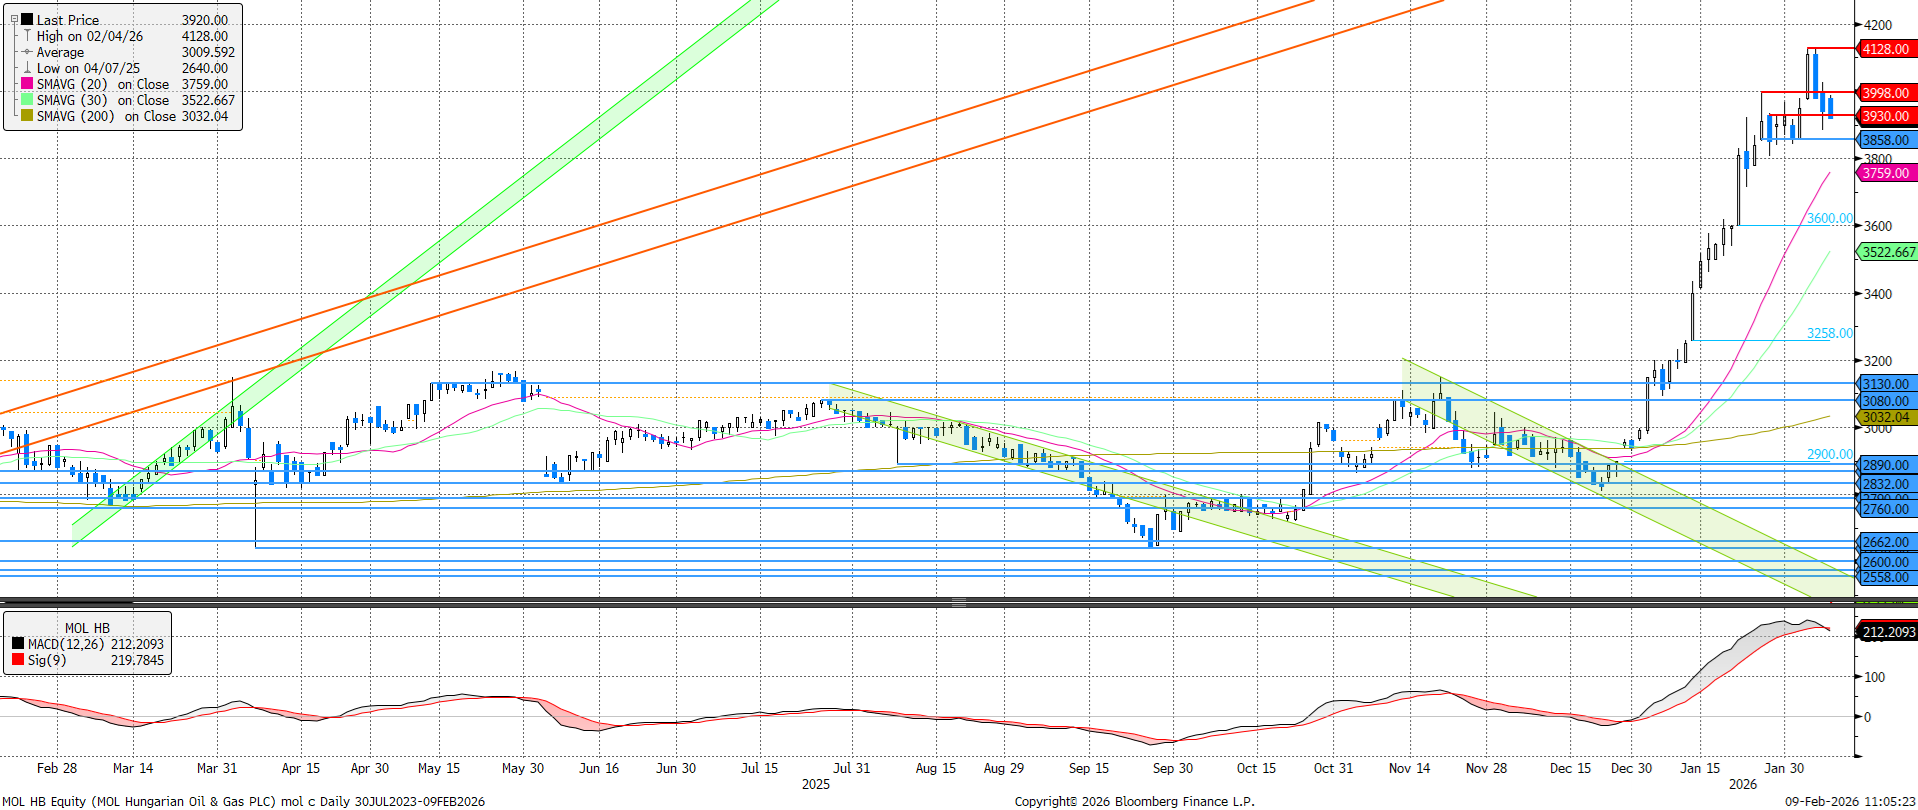Click the green 3522.667 axis tag
This screenshot has width=1918, height=810.
click(1888, 252)
